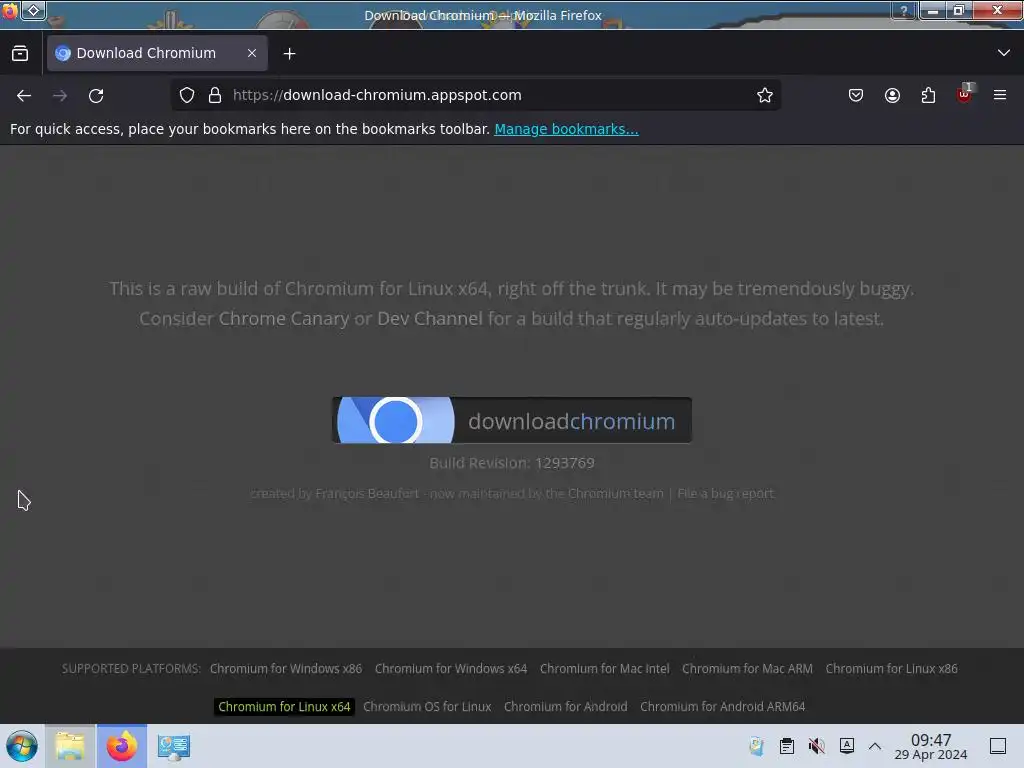1024x768 pixels.
Task: Switch to Firefox in the taskbar
Action: click(122, 746)
